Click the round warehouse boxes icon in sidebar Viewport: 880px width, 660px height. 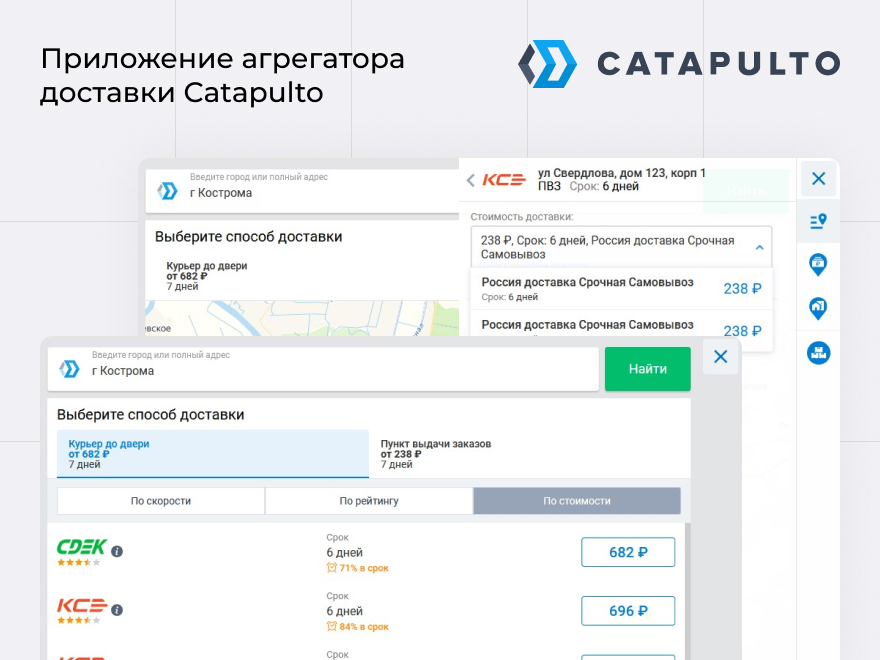(818, 353)
